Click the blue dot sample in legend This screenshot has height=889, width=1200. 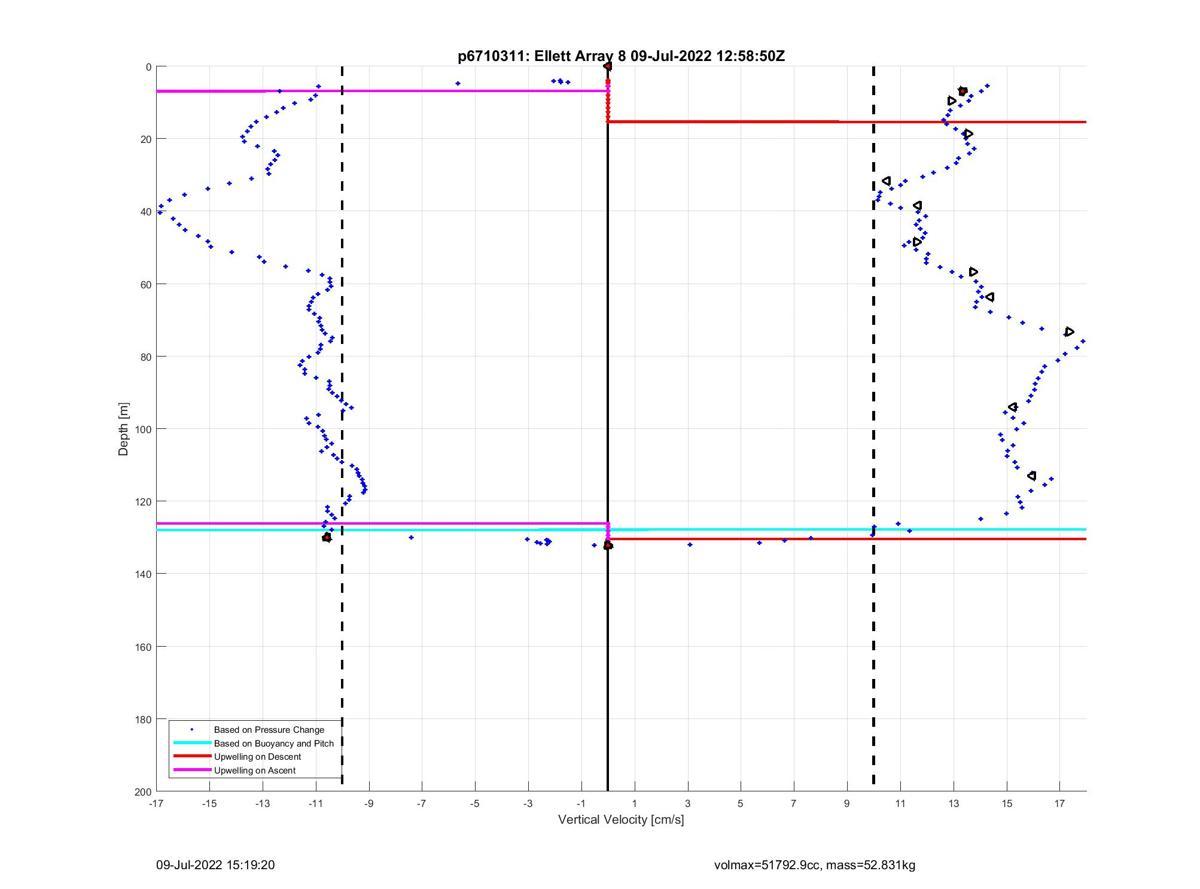pos(191,730)
